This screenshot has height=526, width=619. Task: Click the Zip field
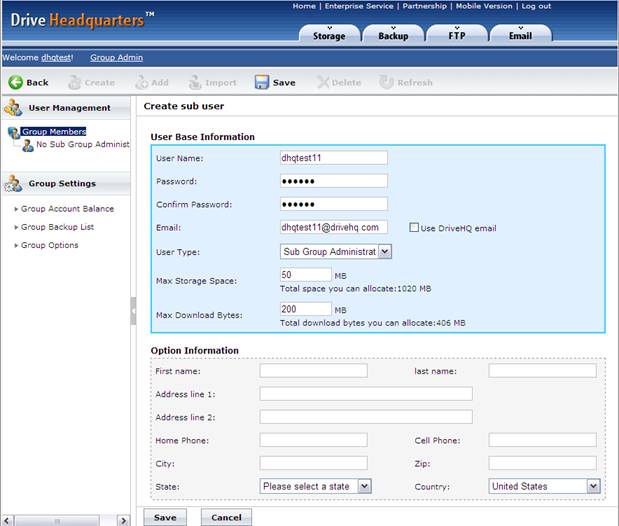542,463
